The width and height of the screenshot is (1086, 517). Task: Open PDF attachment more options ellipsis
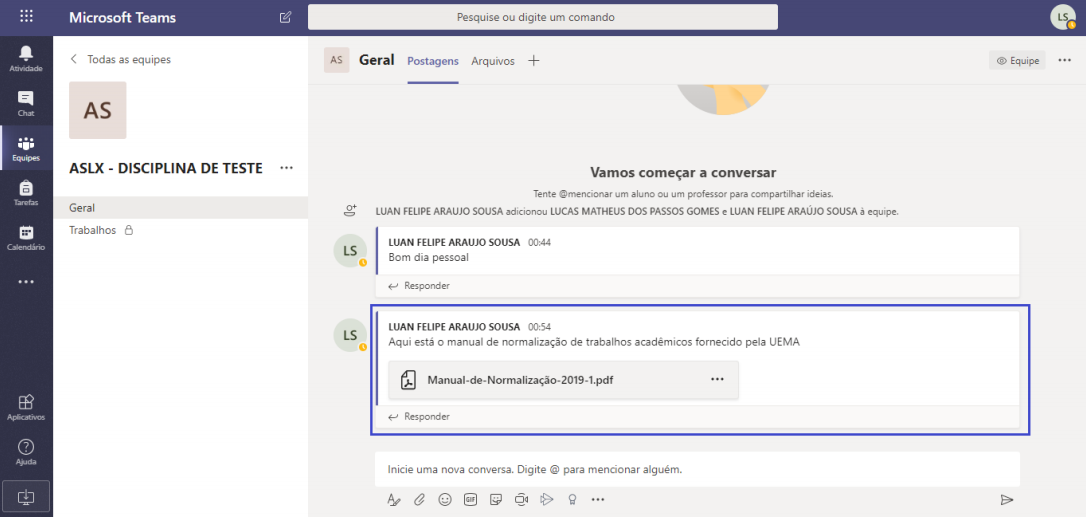(717, 379)
